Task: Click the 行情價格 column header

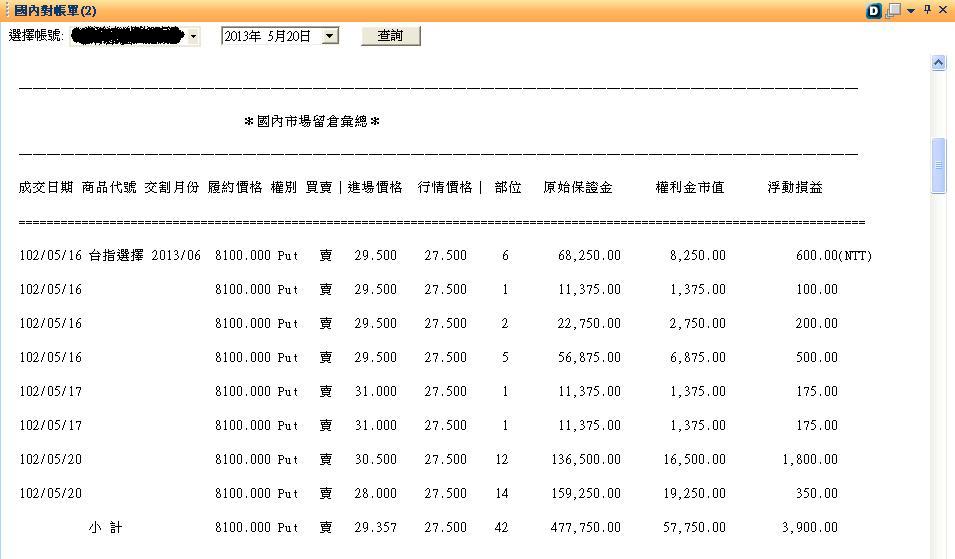Action: pos(445,188)
